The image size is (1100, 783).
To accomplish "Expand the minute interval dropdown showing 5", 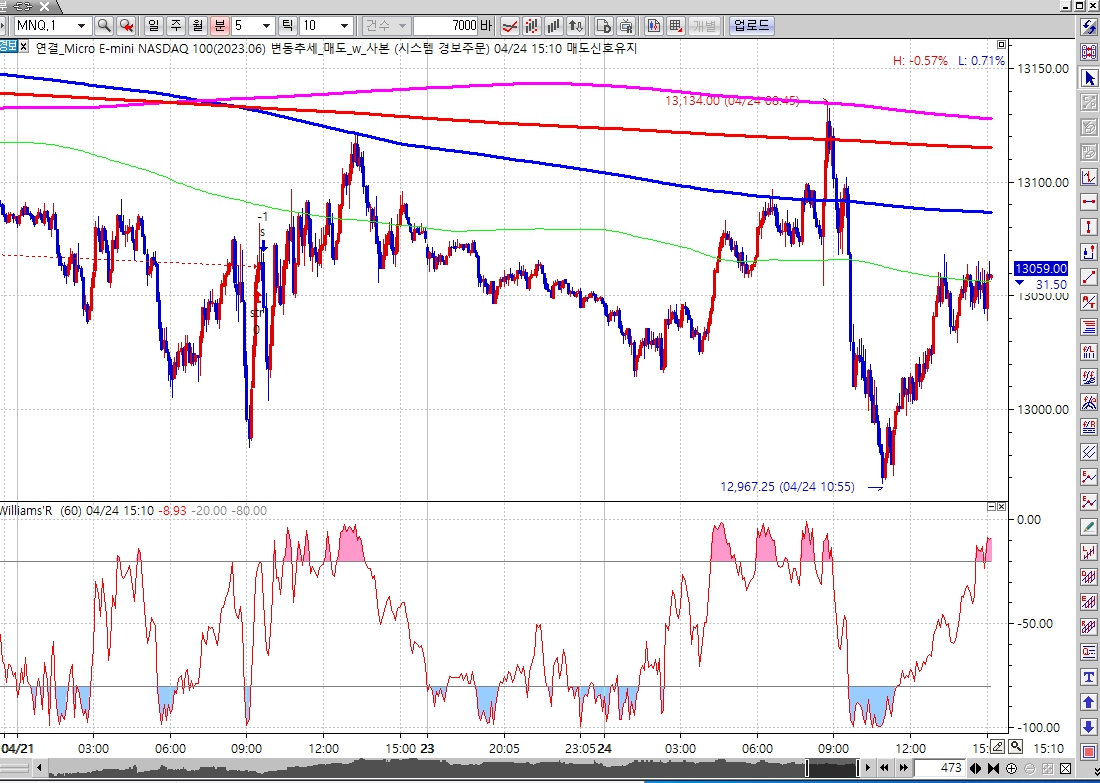I will click(266, 25).
